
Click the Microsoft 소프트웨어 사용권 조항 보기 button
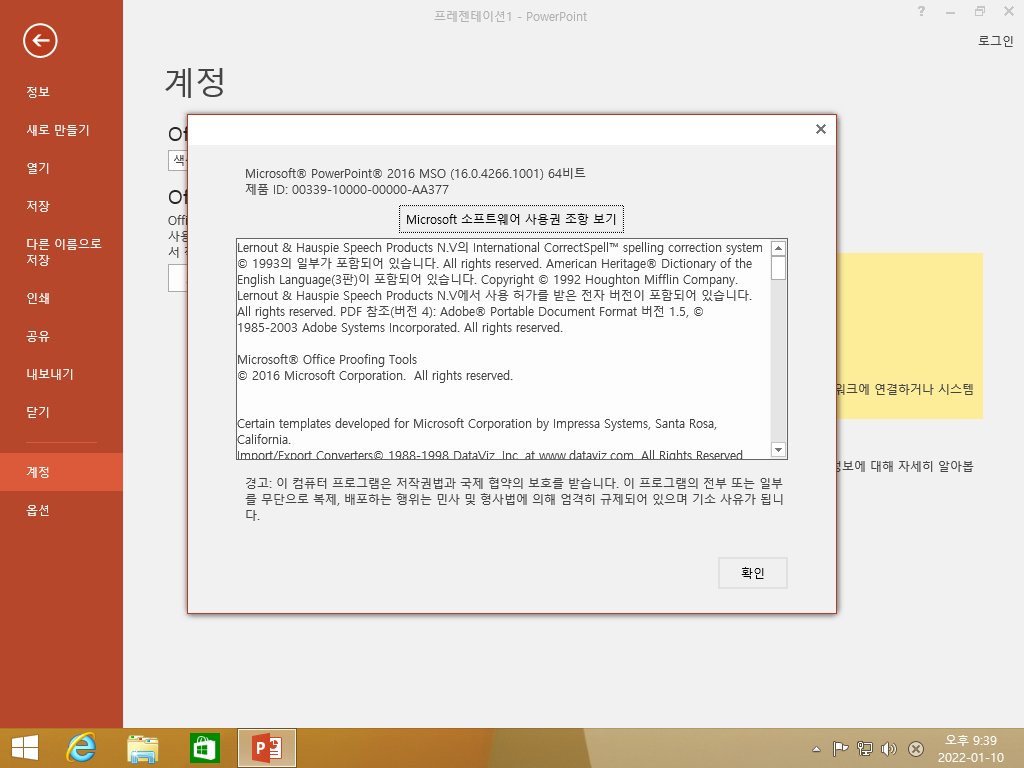(511, 219)
